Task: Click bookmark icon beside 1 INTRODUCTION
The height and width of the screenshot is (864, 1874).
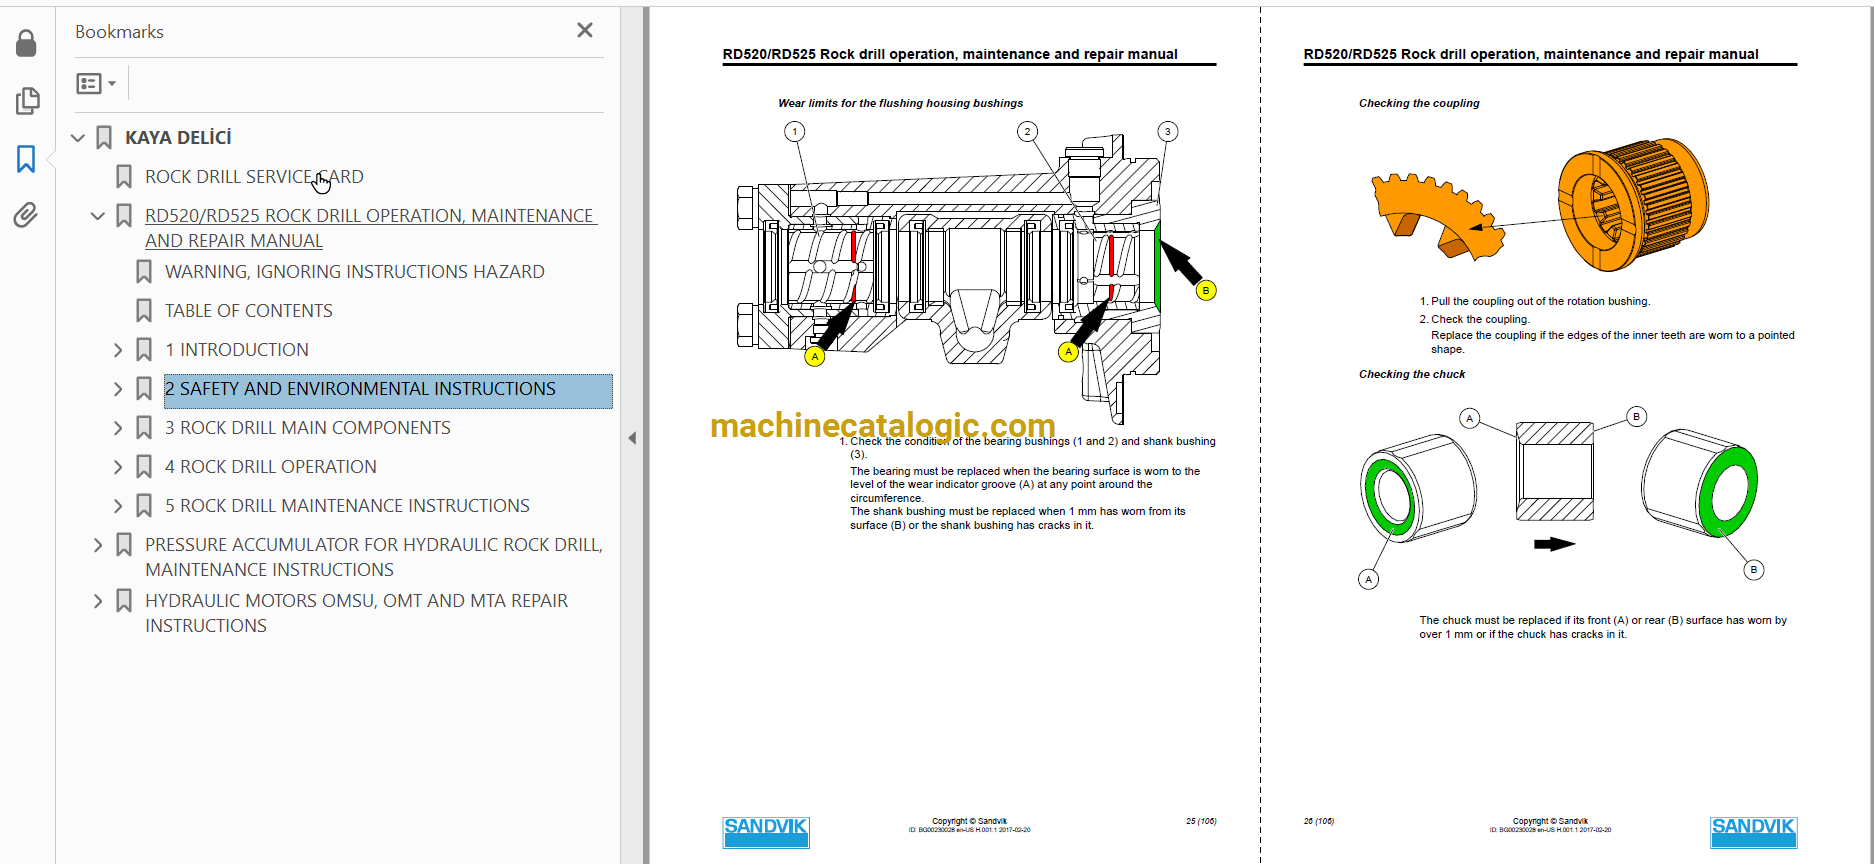Action: (x=144, y=350)
